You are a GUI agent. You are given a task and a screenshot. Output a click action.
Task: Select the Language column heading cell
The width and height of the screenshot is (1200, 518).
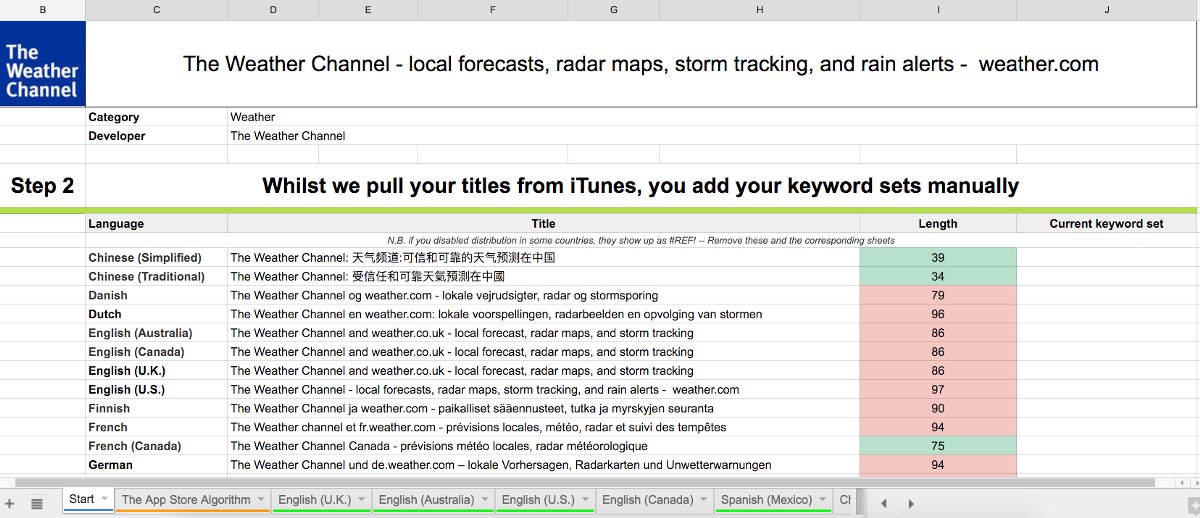click(156, 224)
